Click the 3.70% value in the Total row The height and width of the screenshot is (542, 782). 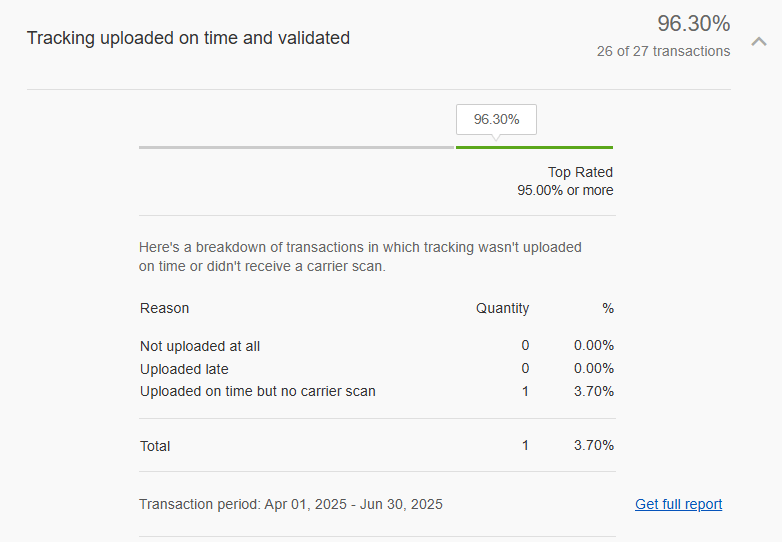pyautogui.click(x=594, y=445)
